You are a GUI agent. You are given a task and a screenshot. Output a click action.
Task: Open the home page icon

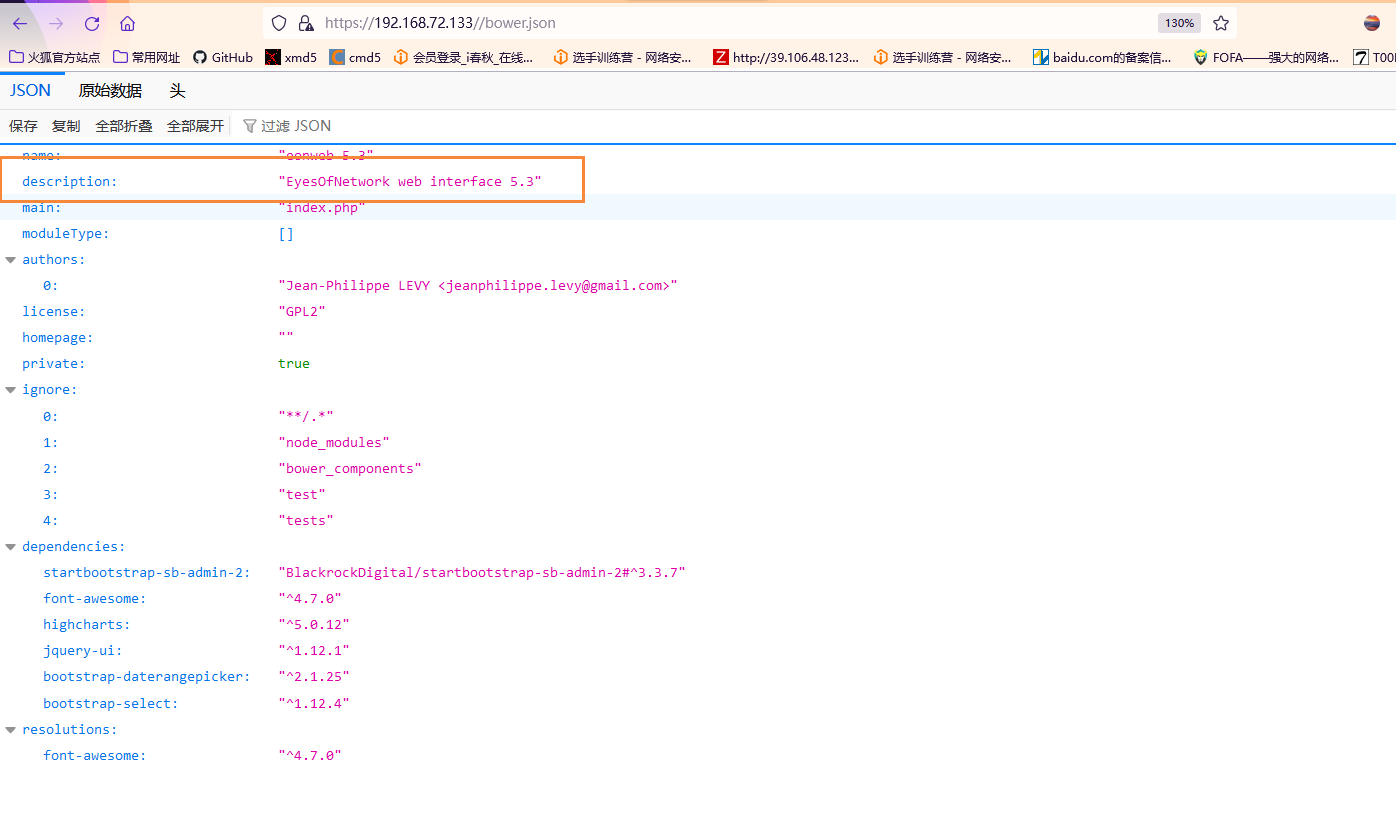pyautogui.click(x=127, y=23)
